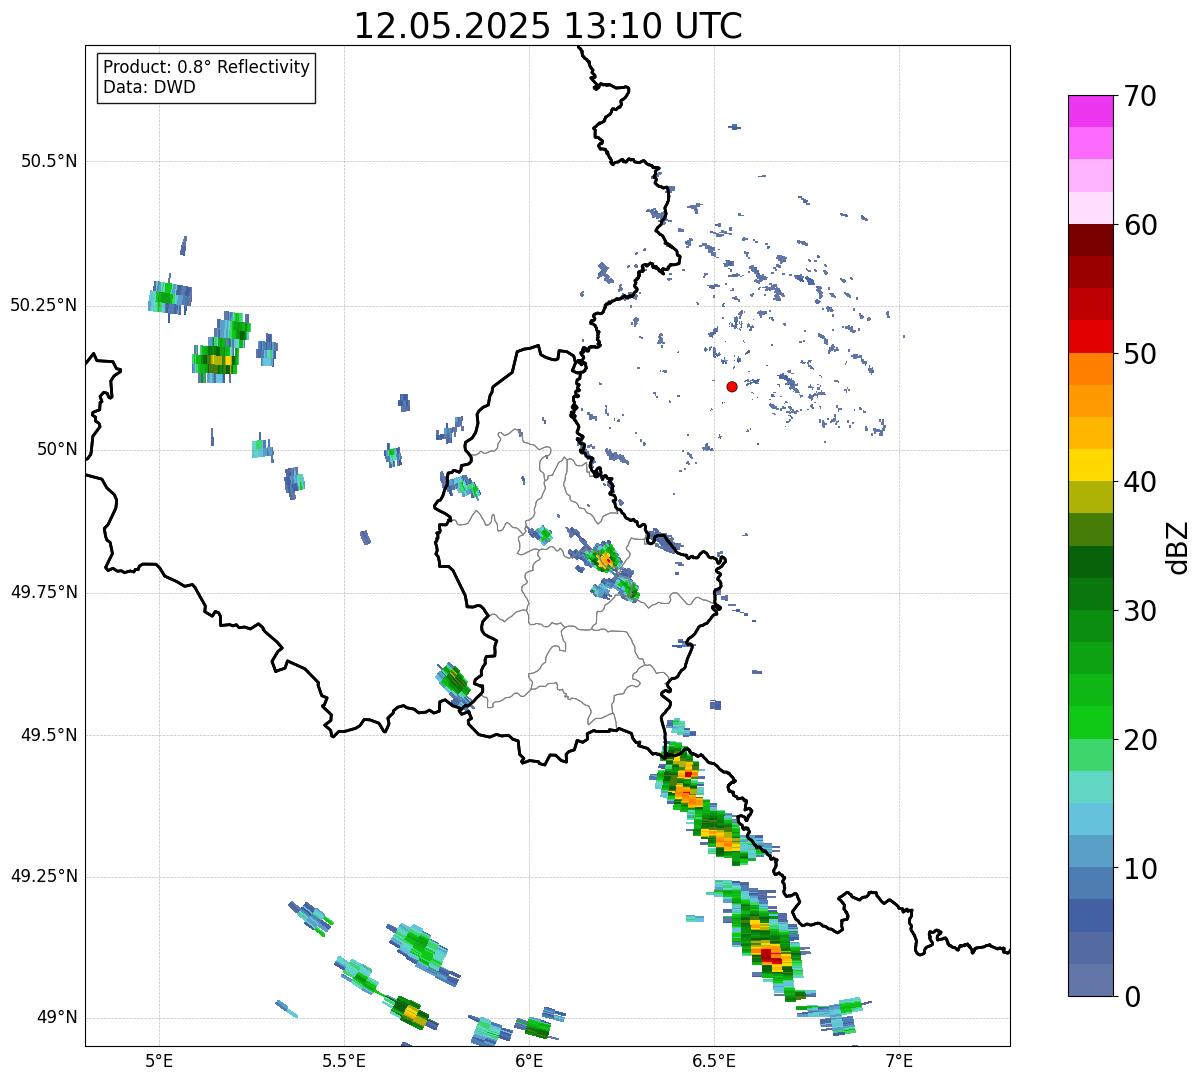Viewport: 1202px width, 1081px height.
Task: Click the 'dBZ' colorbar axis label
Action: point(1178,546)
